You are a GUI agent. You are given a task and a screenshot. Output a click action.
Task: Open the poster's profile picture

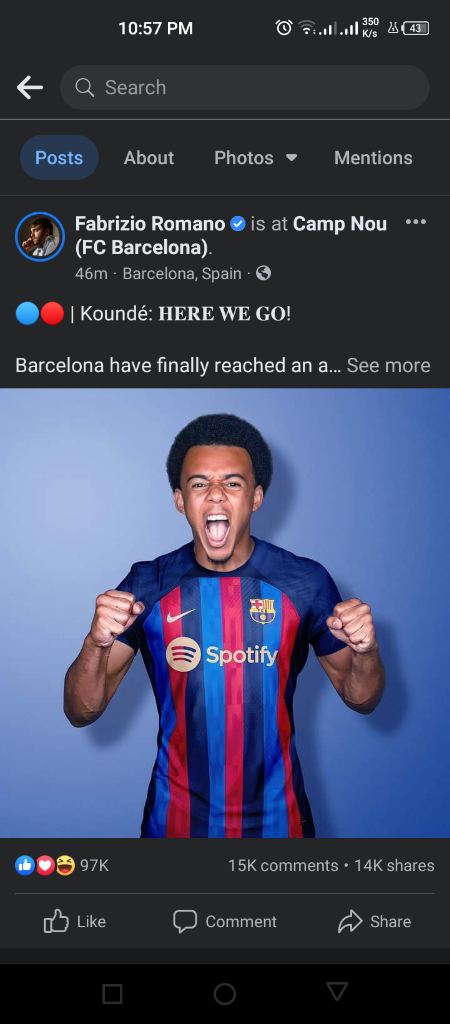(x=40, y=236)
